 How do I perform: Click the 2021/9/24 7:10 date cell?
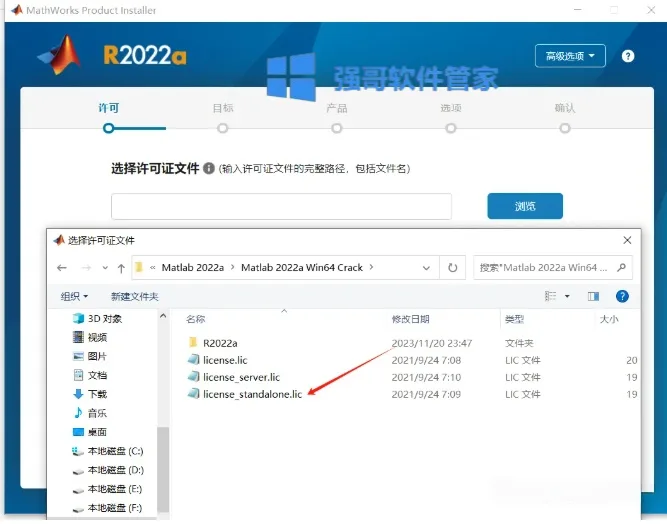coord(426,377)
